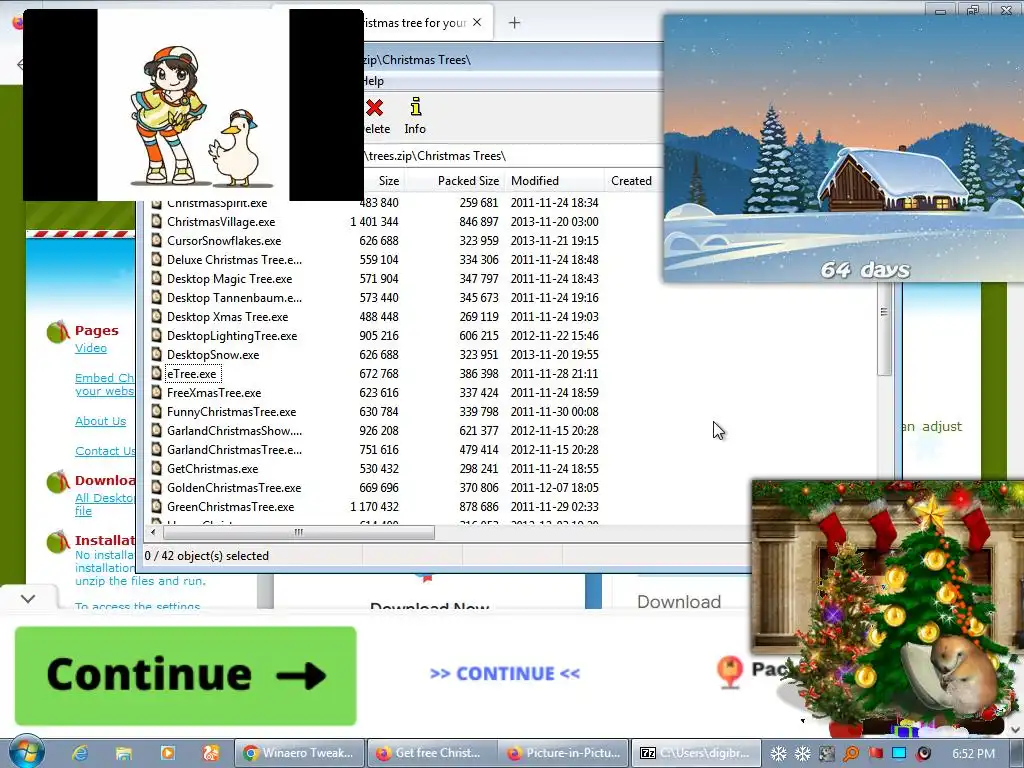Click the blue >> CONTINUE << link

tap(505, 673)
